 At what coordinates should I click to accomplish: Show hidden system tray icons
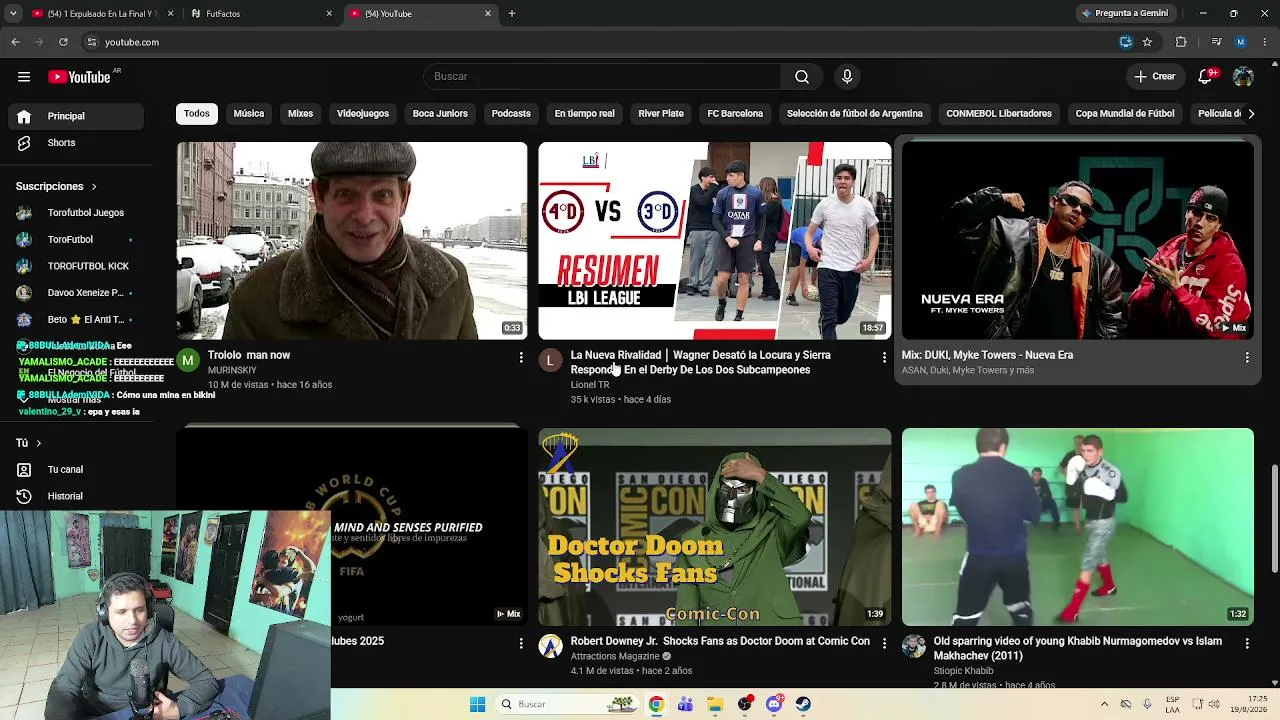1104,704
